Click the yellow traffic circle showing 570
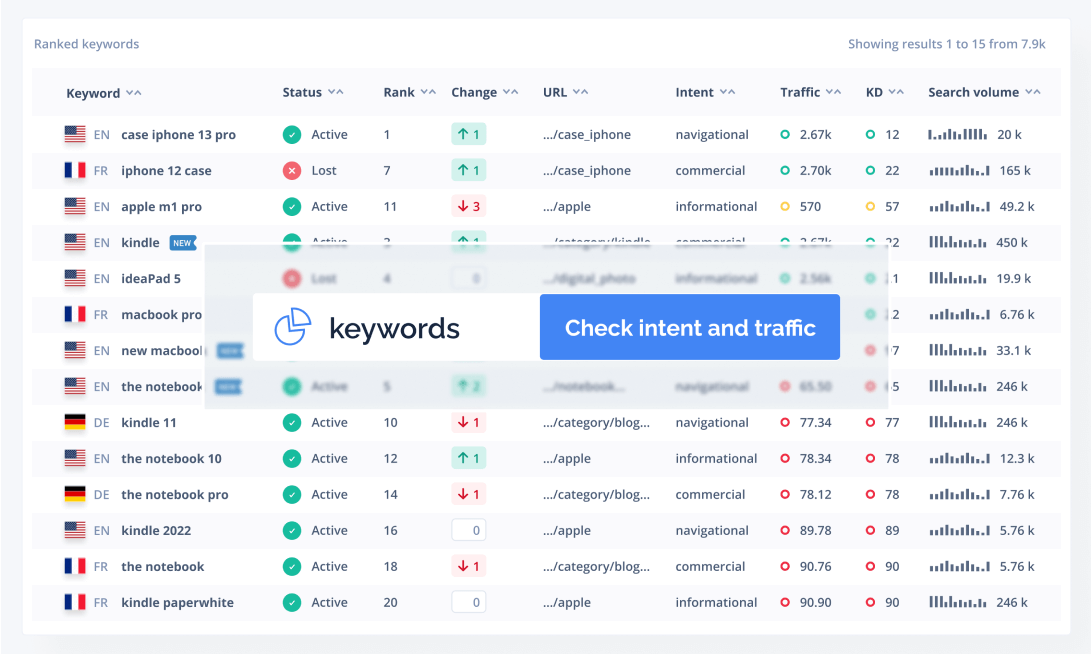Viewport: 1091px width, 654px height. [785, 207]
